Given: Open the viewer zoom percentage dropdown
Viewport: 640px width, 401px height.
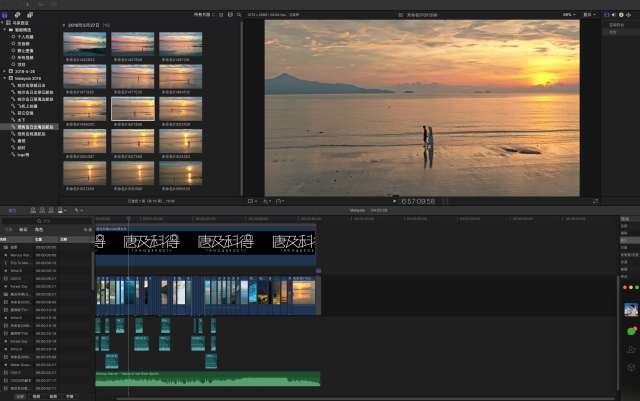Looking at the screenshot, I should click(x=568, y=15).
